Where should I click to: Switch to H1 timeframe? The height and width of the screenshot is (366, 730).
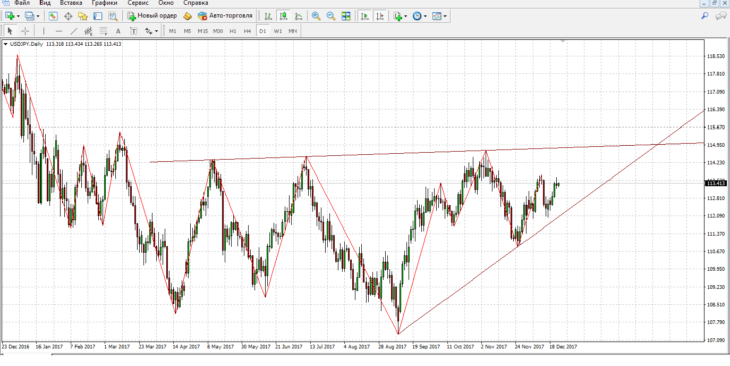pos(233,31)
